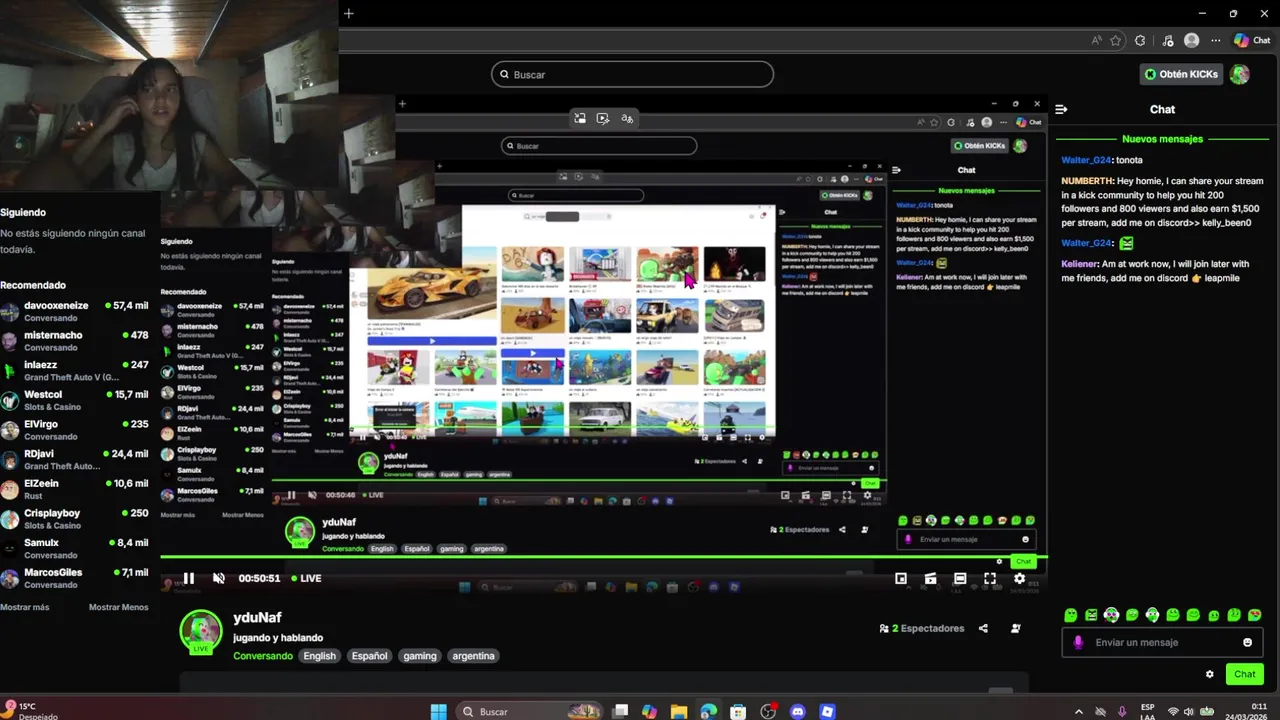Open ElVirgo recommended channel
The width and height of the screenshot is (1280, 720).
click(75, 430)
